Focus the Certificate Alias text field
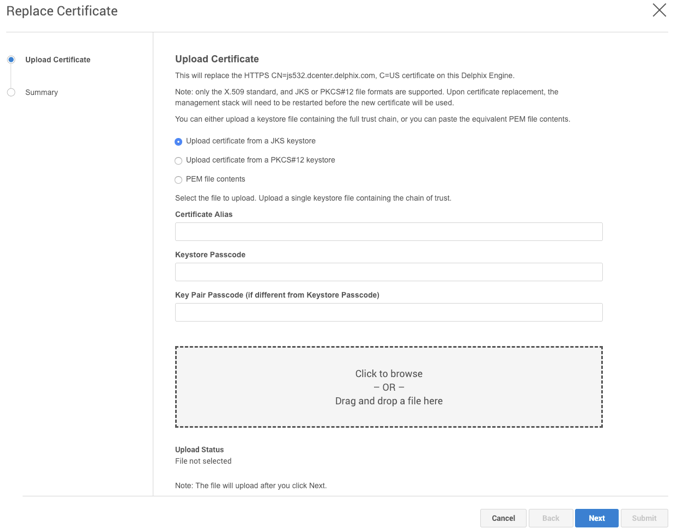 (x=388, y=232)
